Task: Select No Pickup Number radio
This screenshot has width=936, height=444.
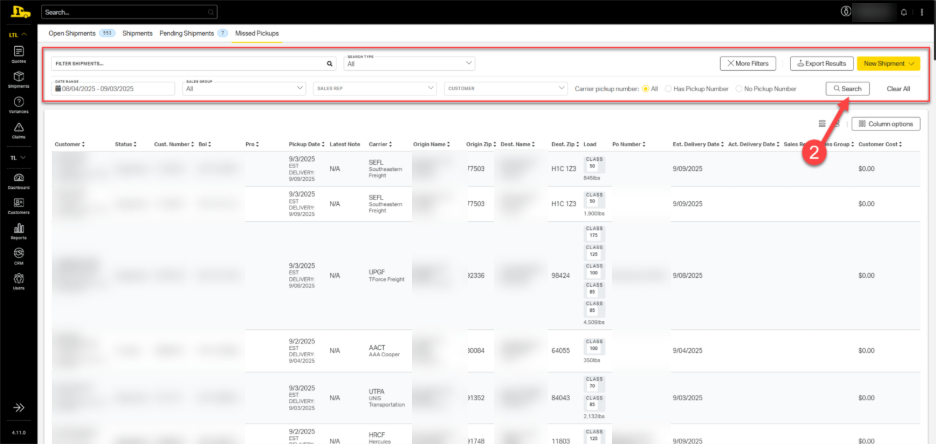Action: click(x=739, y=88)
